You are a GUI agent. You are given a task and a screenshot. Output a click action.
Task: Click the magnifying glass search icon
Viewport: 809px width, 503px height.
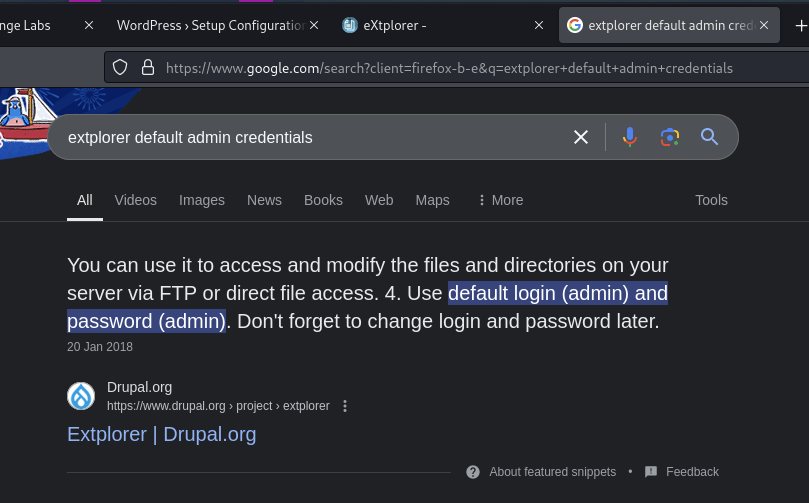[x=709, y=137]
